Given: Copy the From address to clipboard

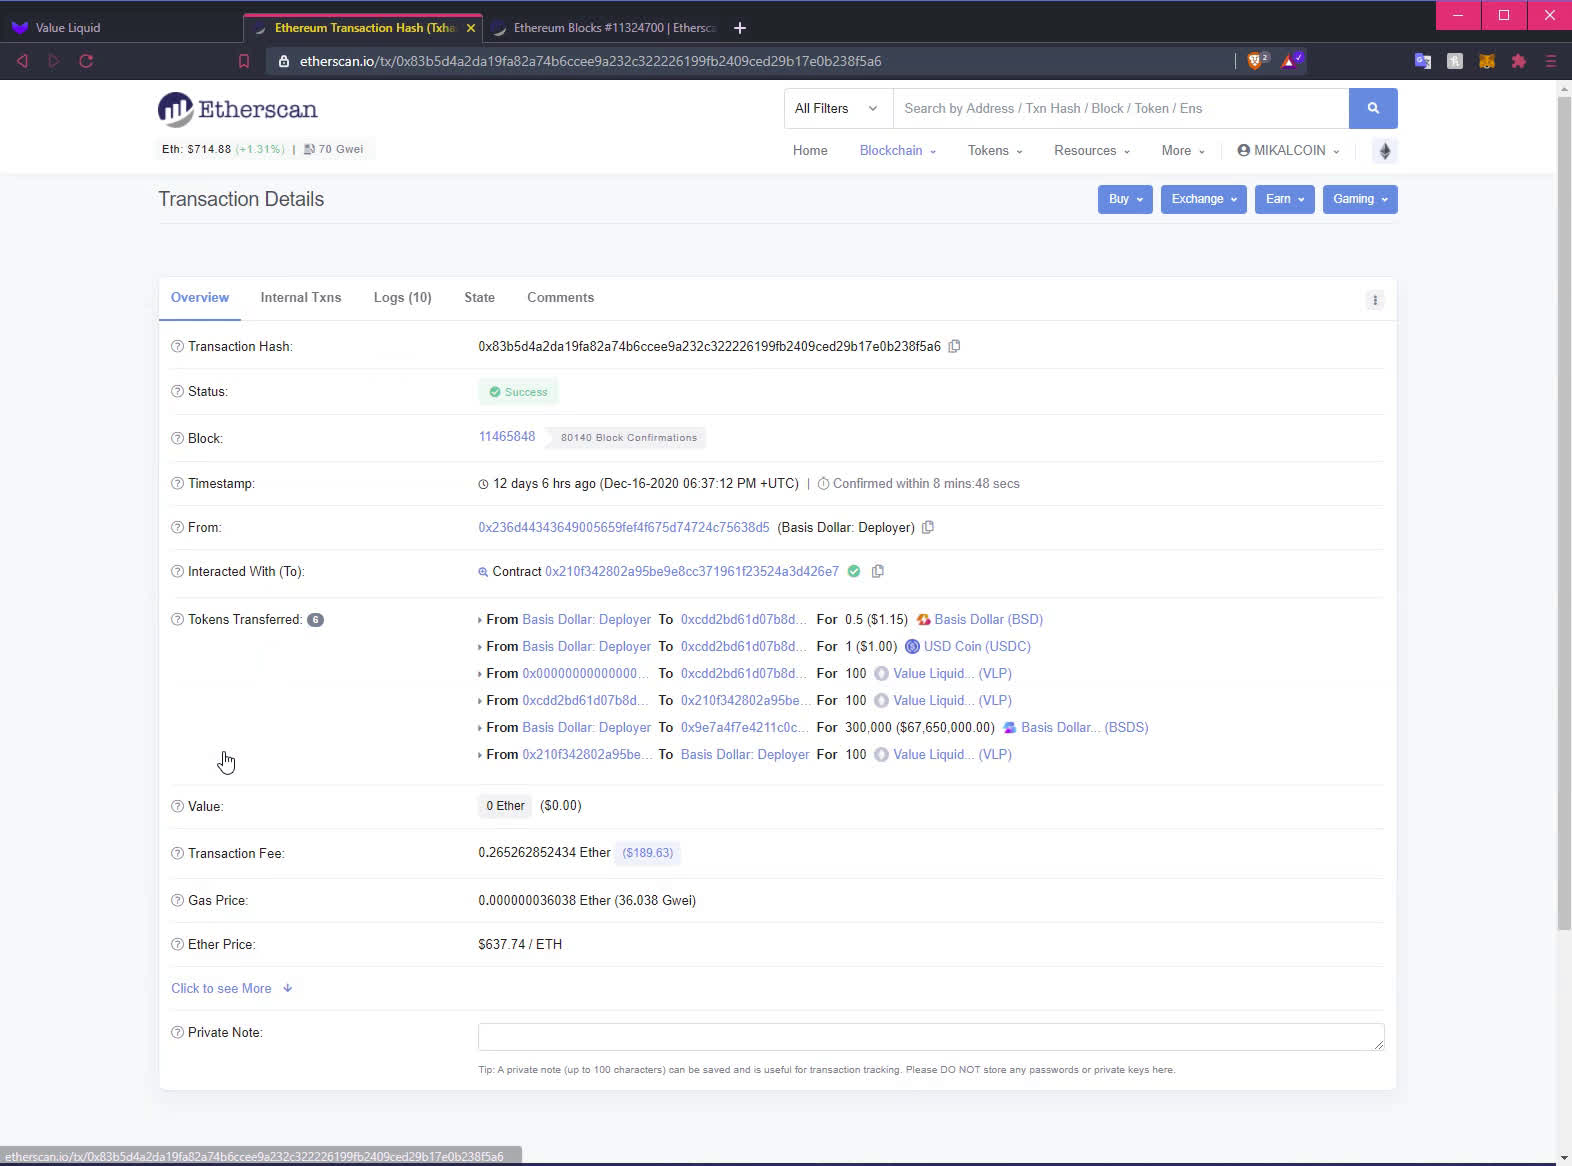Looking at the screenshot, I should coord(928,527).
